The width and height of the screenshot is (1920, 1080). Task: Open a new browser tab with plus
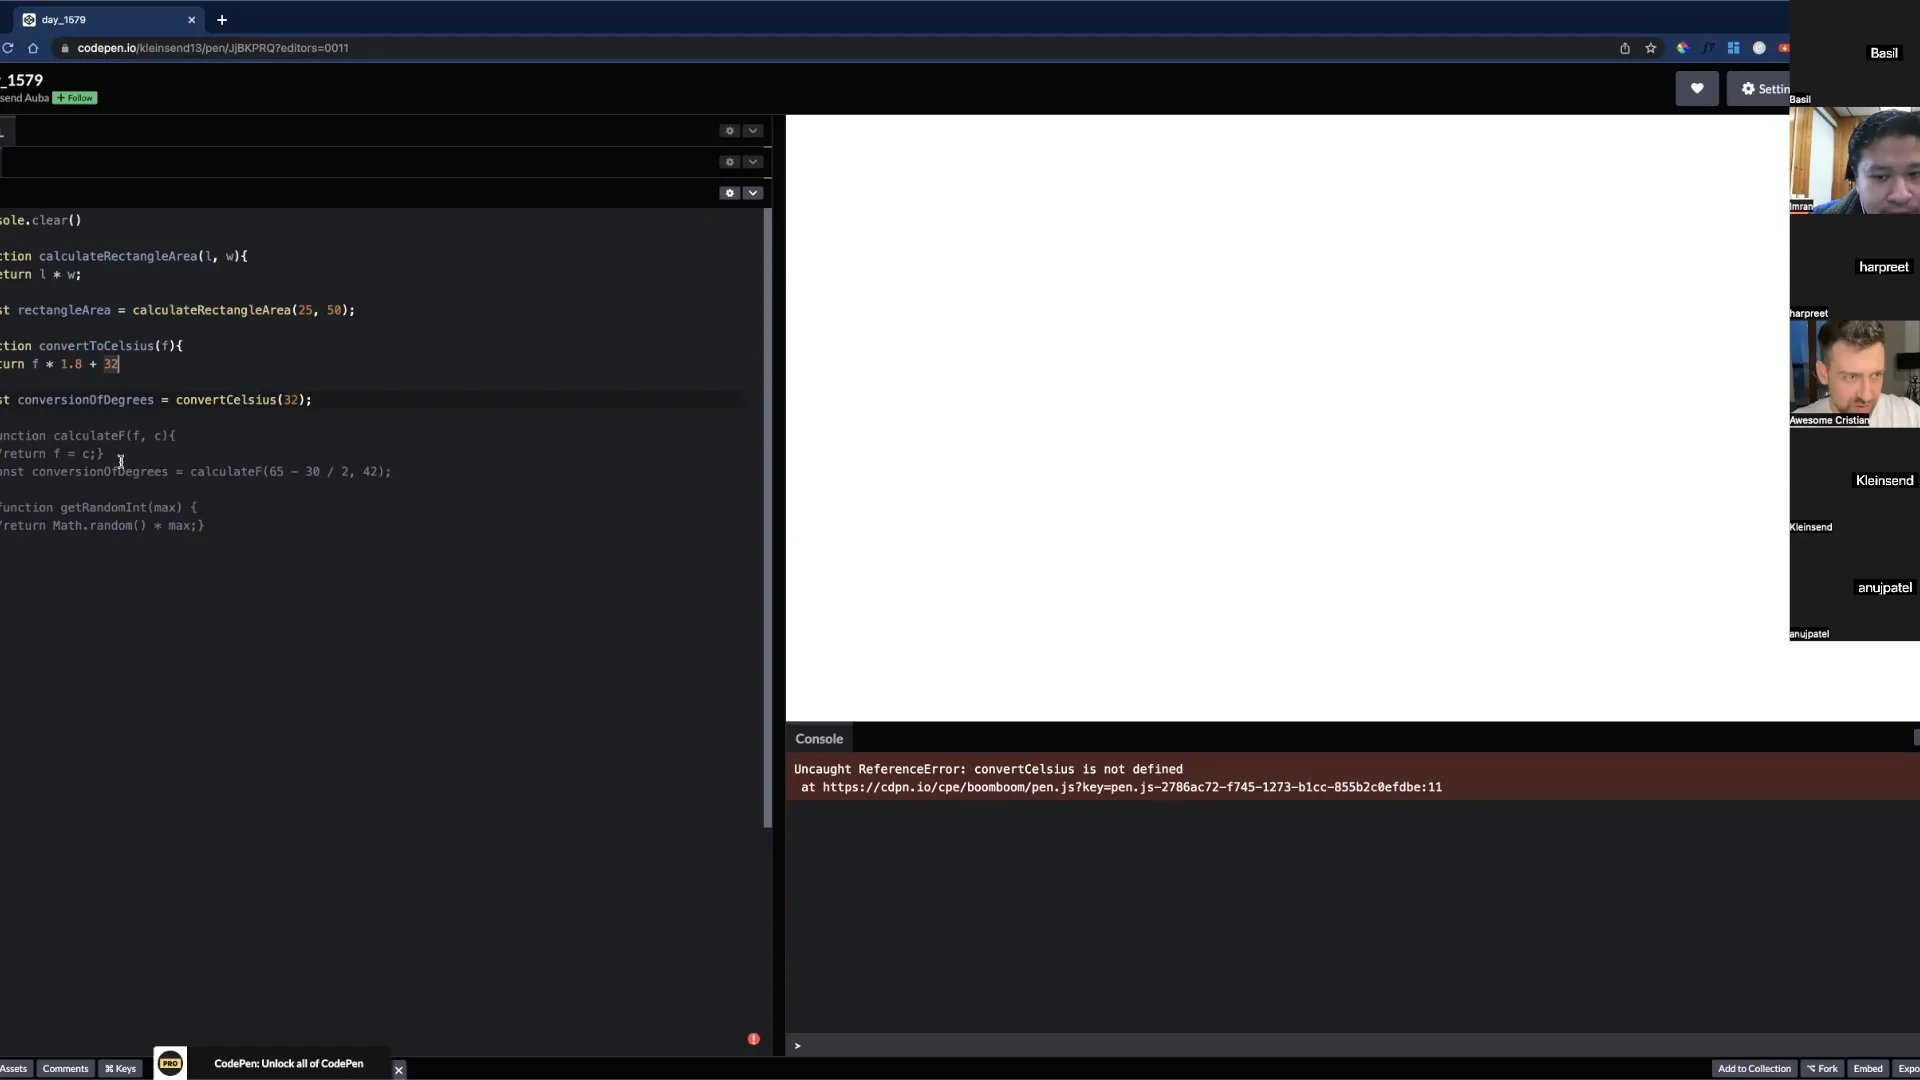pos(222,20)
